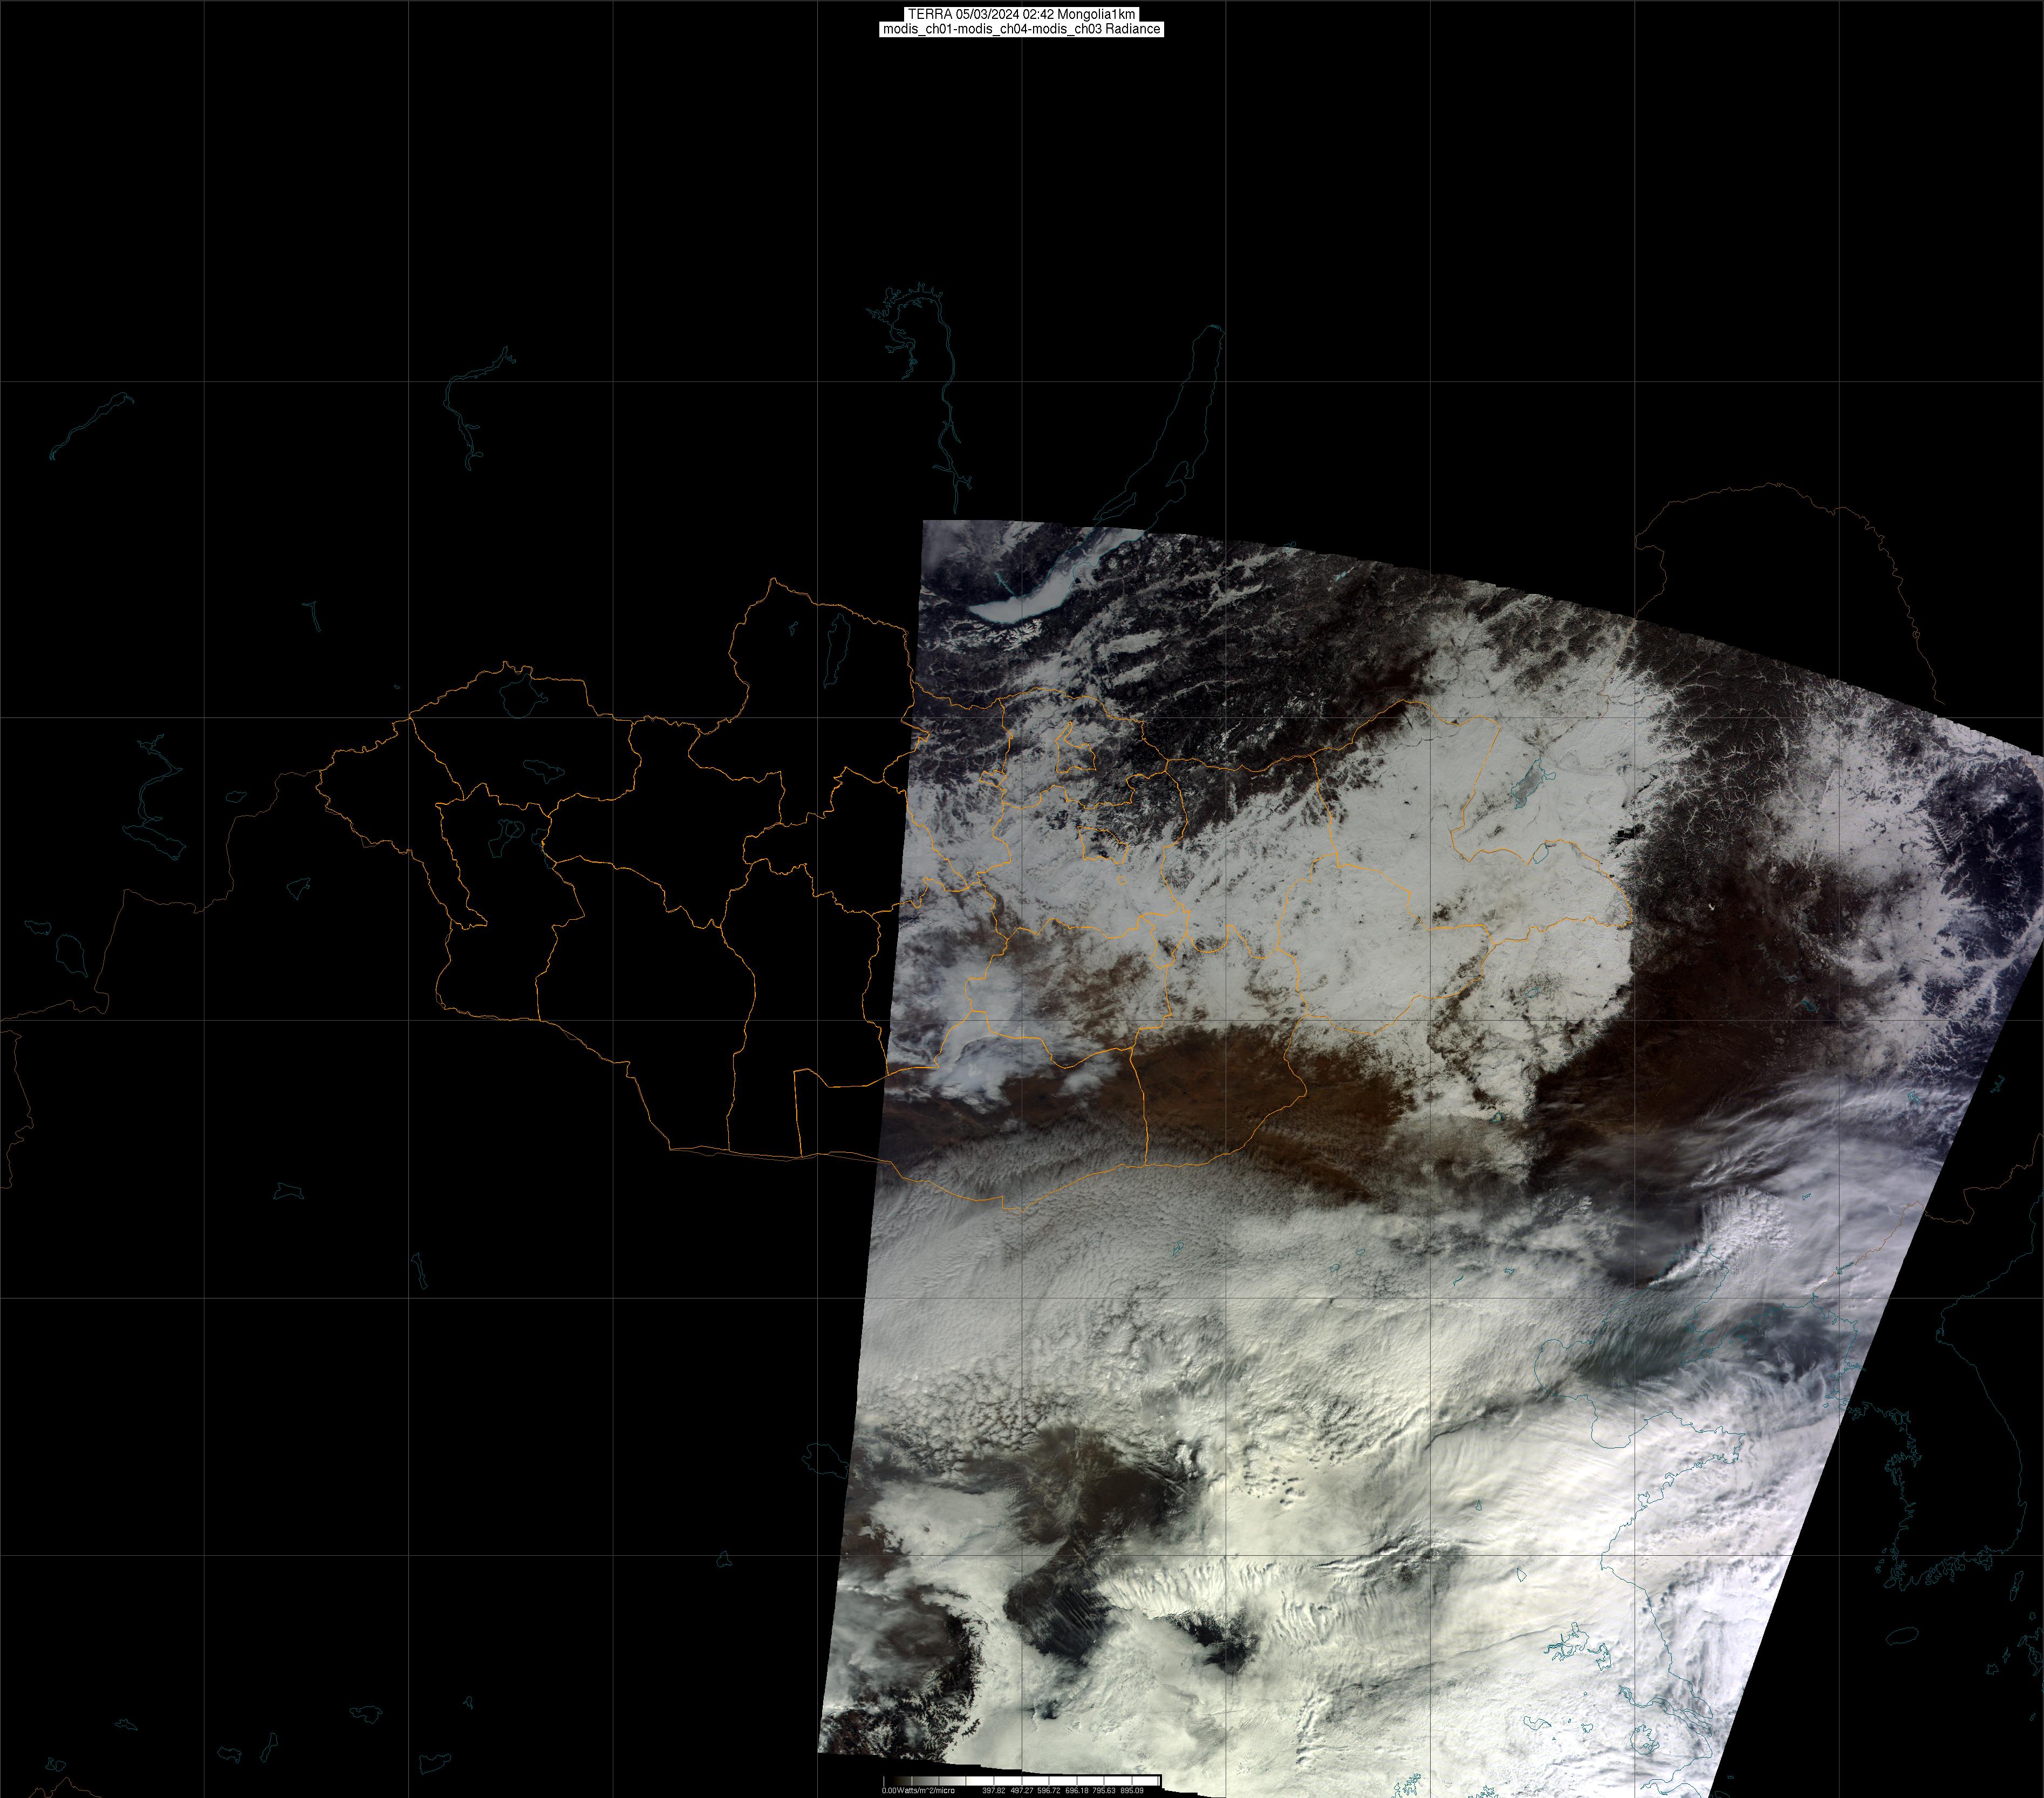Click the 895.09 scale tick label
The image size is (2044, 1798).
1132,1791
